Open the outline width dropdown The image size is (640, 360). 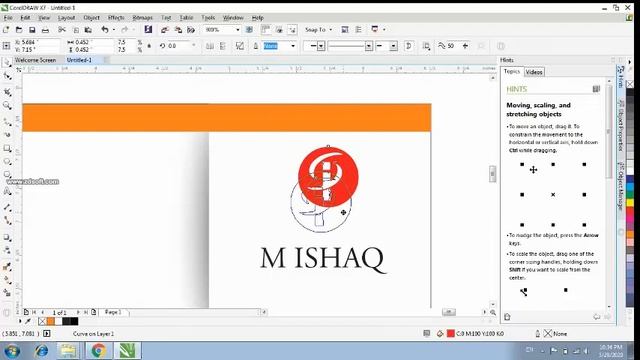(x=293, y=46)
